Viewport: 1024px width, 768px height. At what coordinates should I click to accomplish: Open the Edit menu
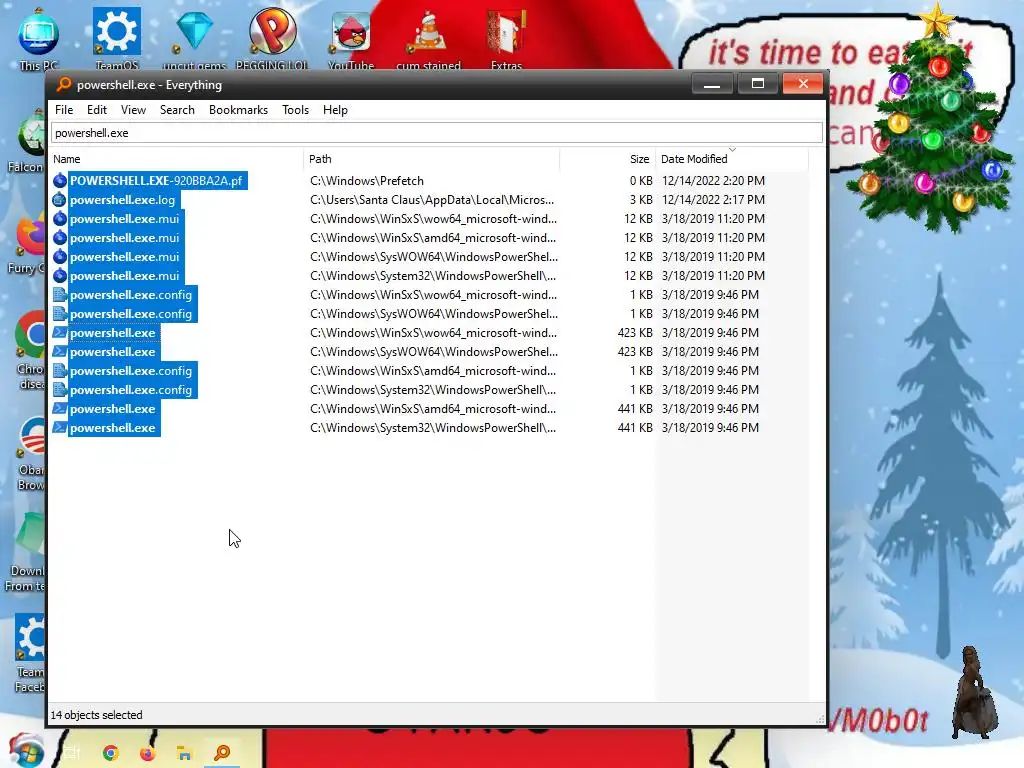tap(97, 110)
